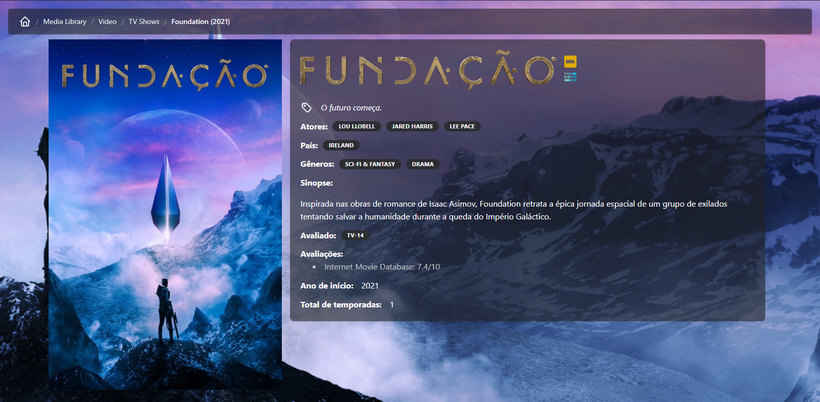The height and width of the screenshot is (402, 820).
Task: Click the 'Atores:' label
Action: 314,127
